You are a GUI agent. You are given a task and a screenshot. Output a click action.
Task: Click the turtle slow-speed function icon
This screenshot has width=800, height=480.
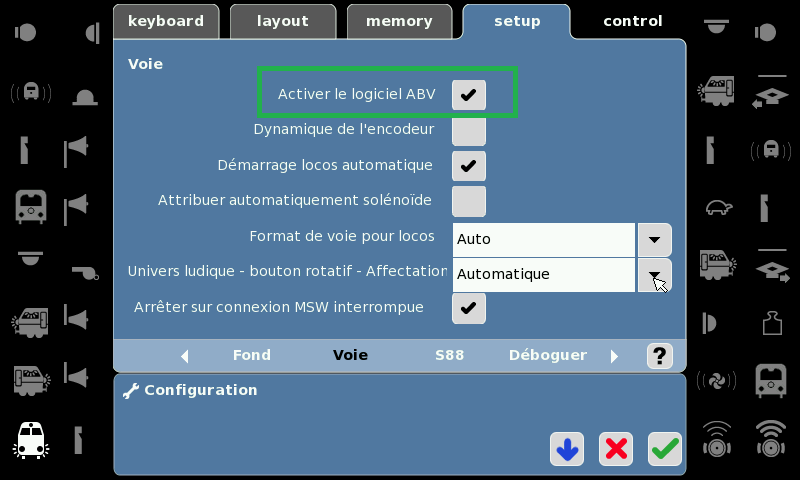click(719, 207)
